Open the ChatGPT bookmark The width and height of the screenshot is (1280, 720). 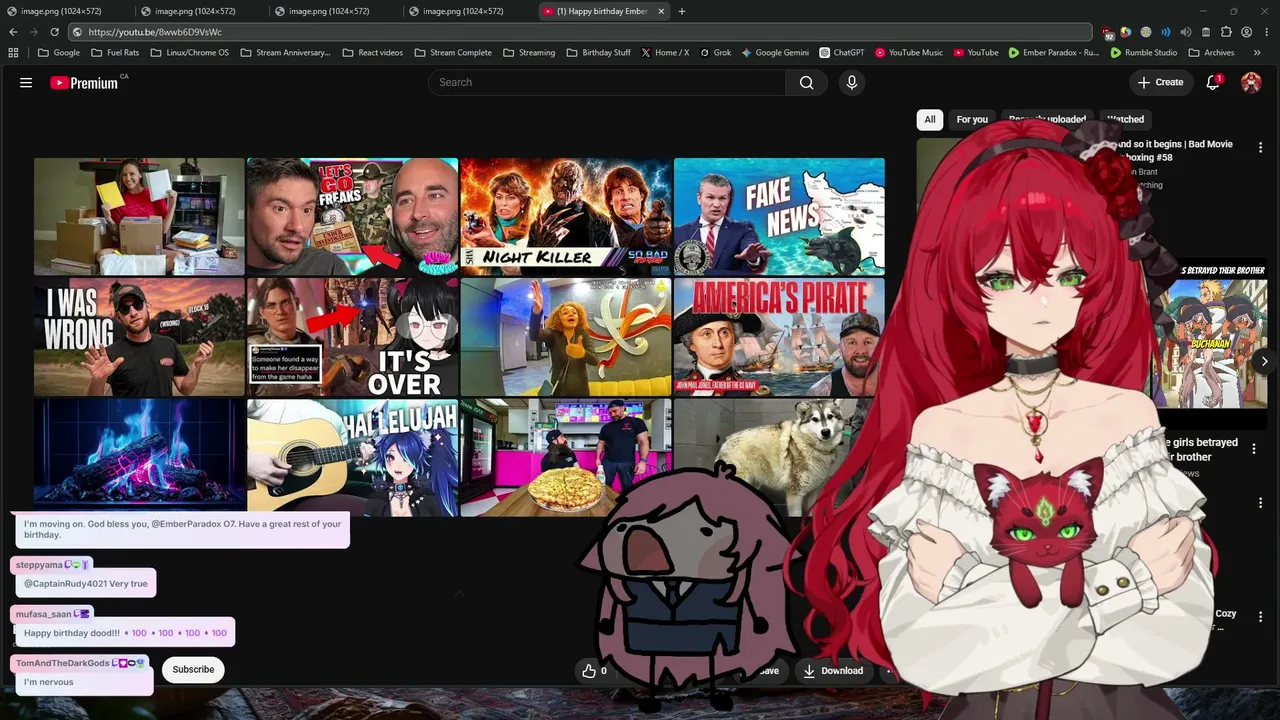(842, 53)
